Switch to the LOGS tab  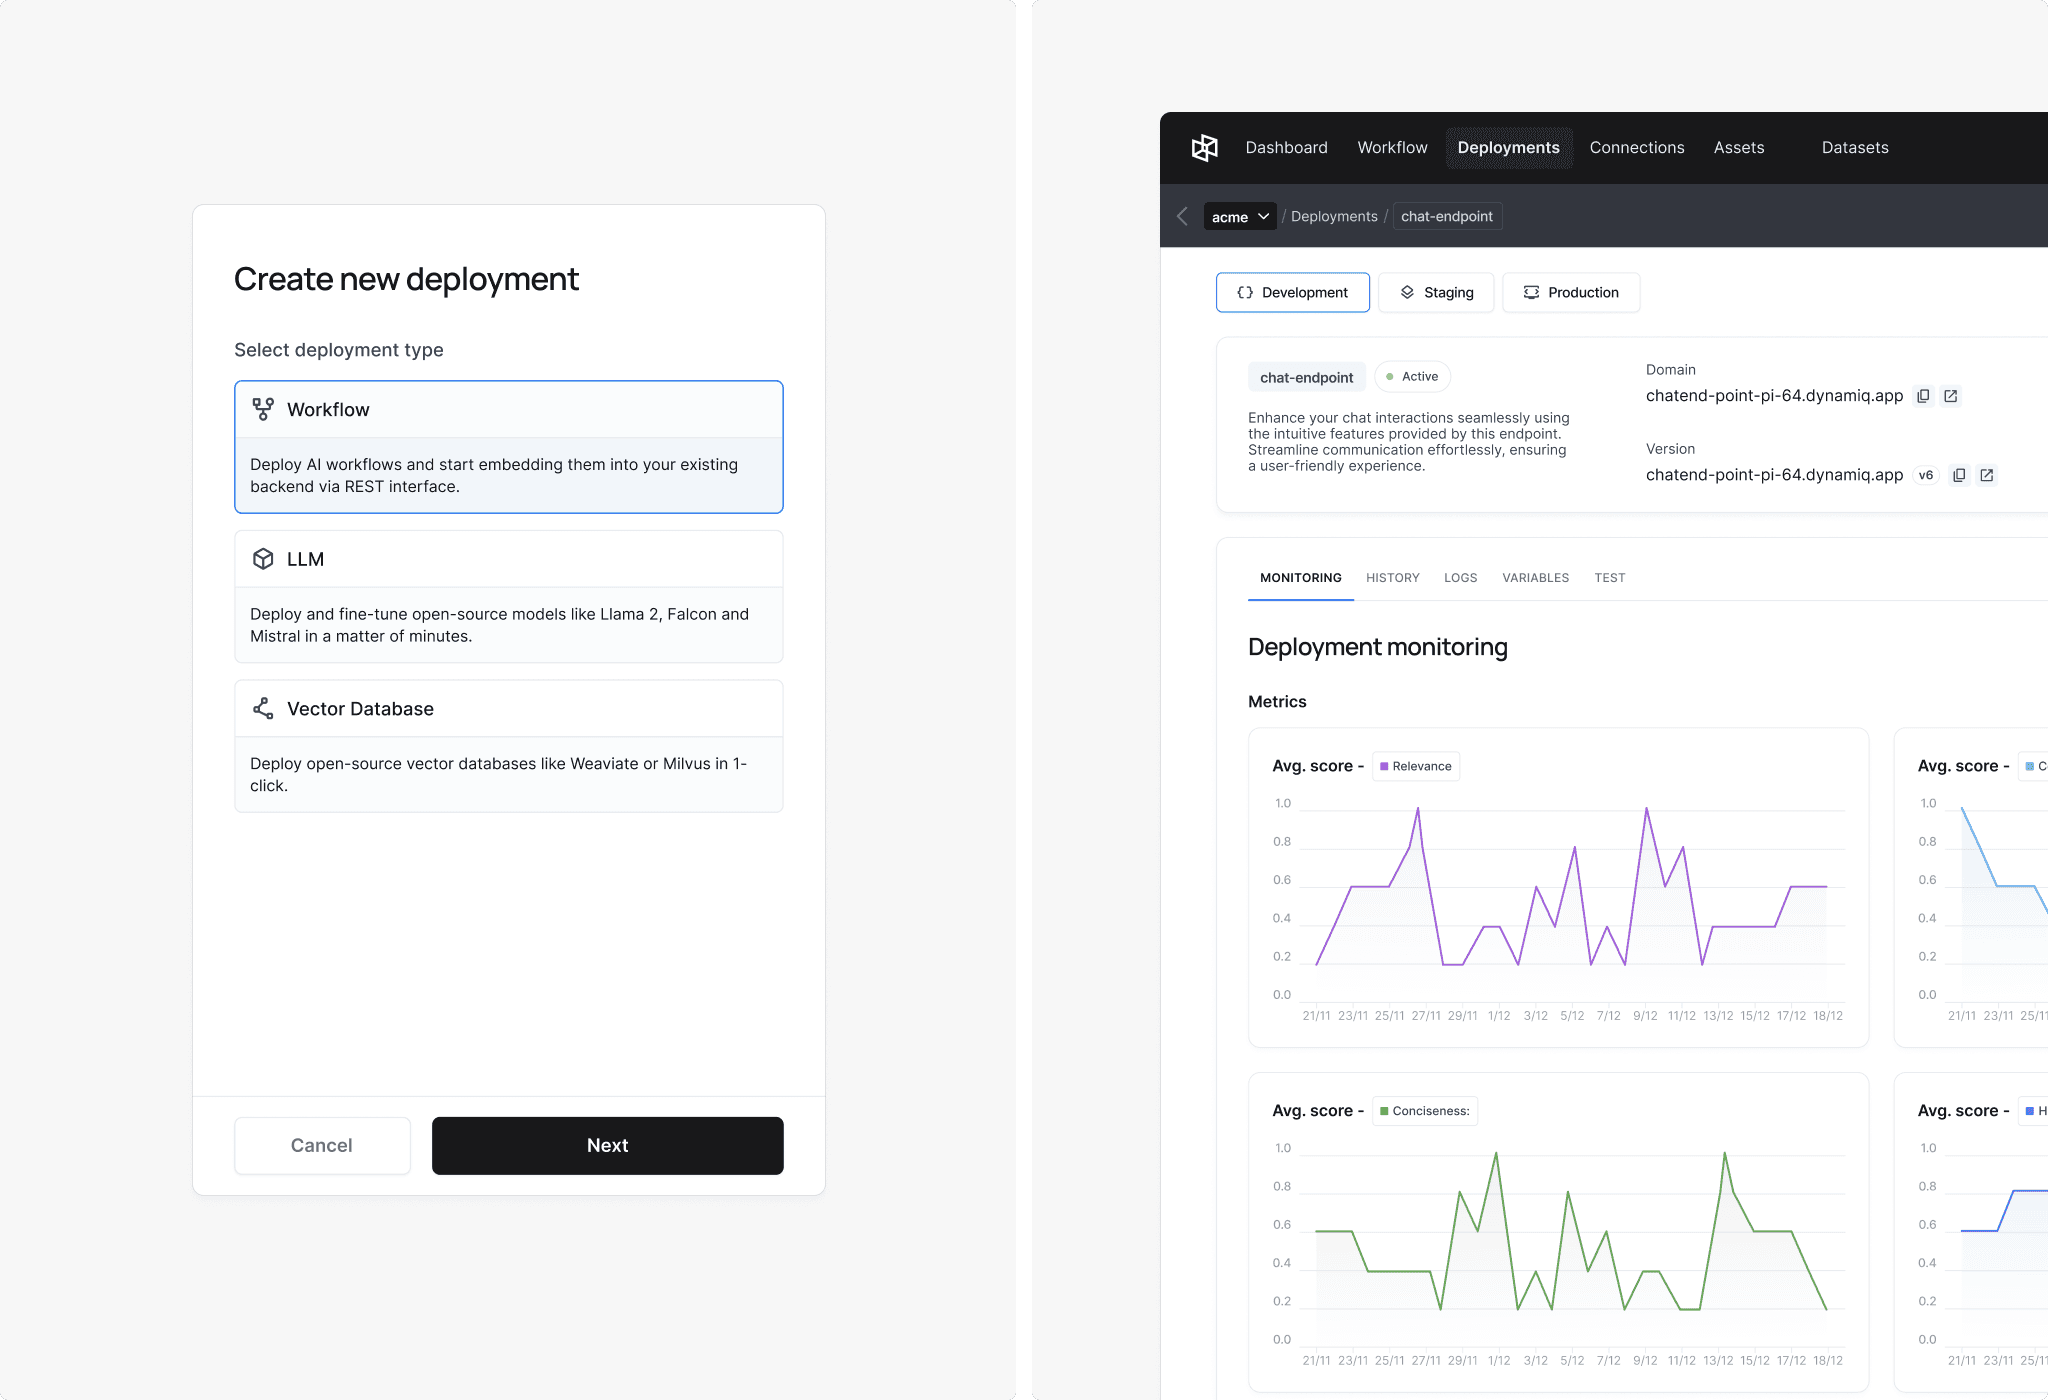(x=1460, y=578)
